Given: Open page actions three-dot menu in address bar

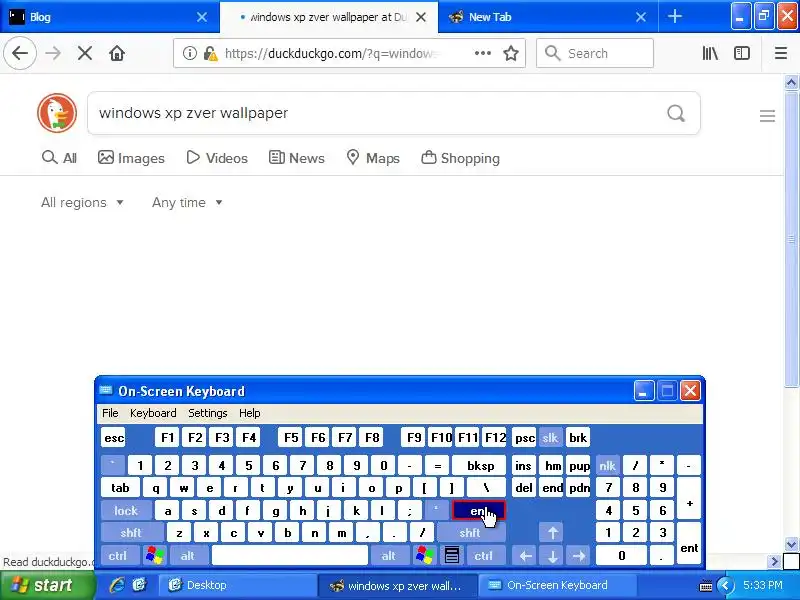Looking at the screenshot, I should click(x=482, y=53).
